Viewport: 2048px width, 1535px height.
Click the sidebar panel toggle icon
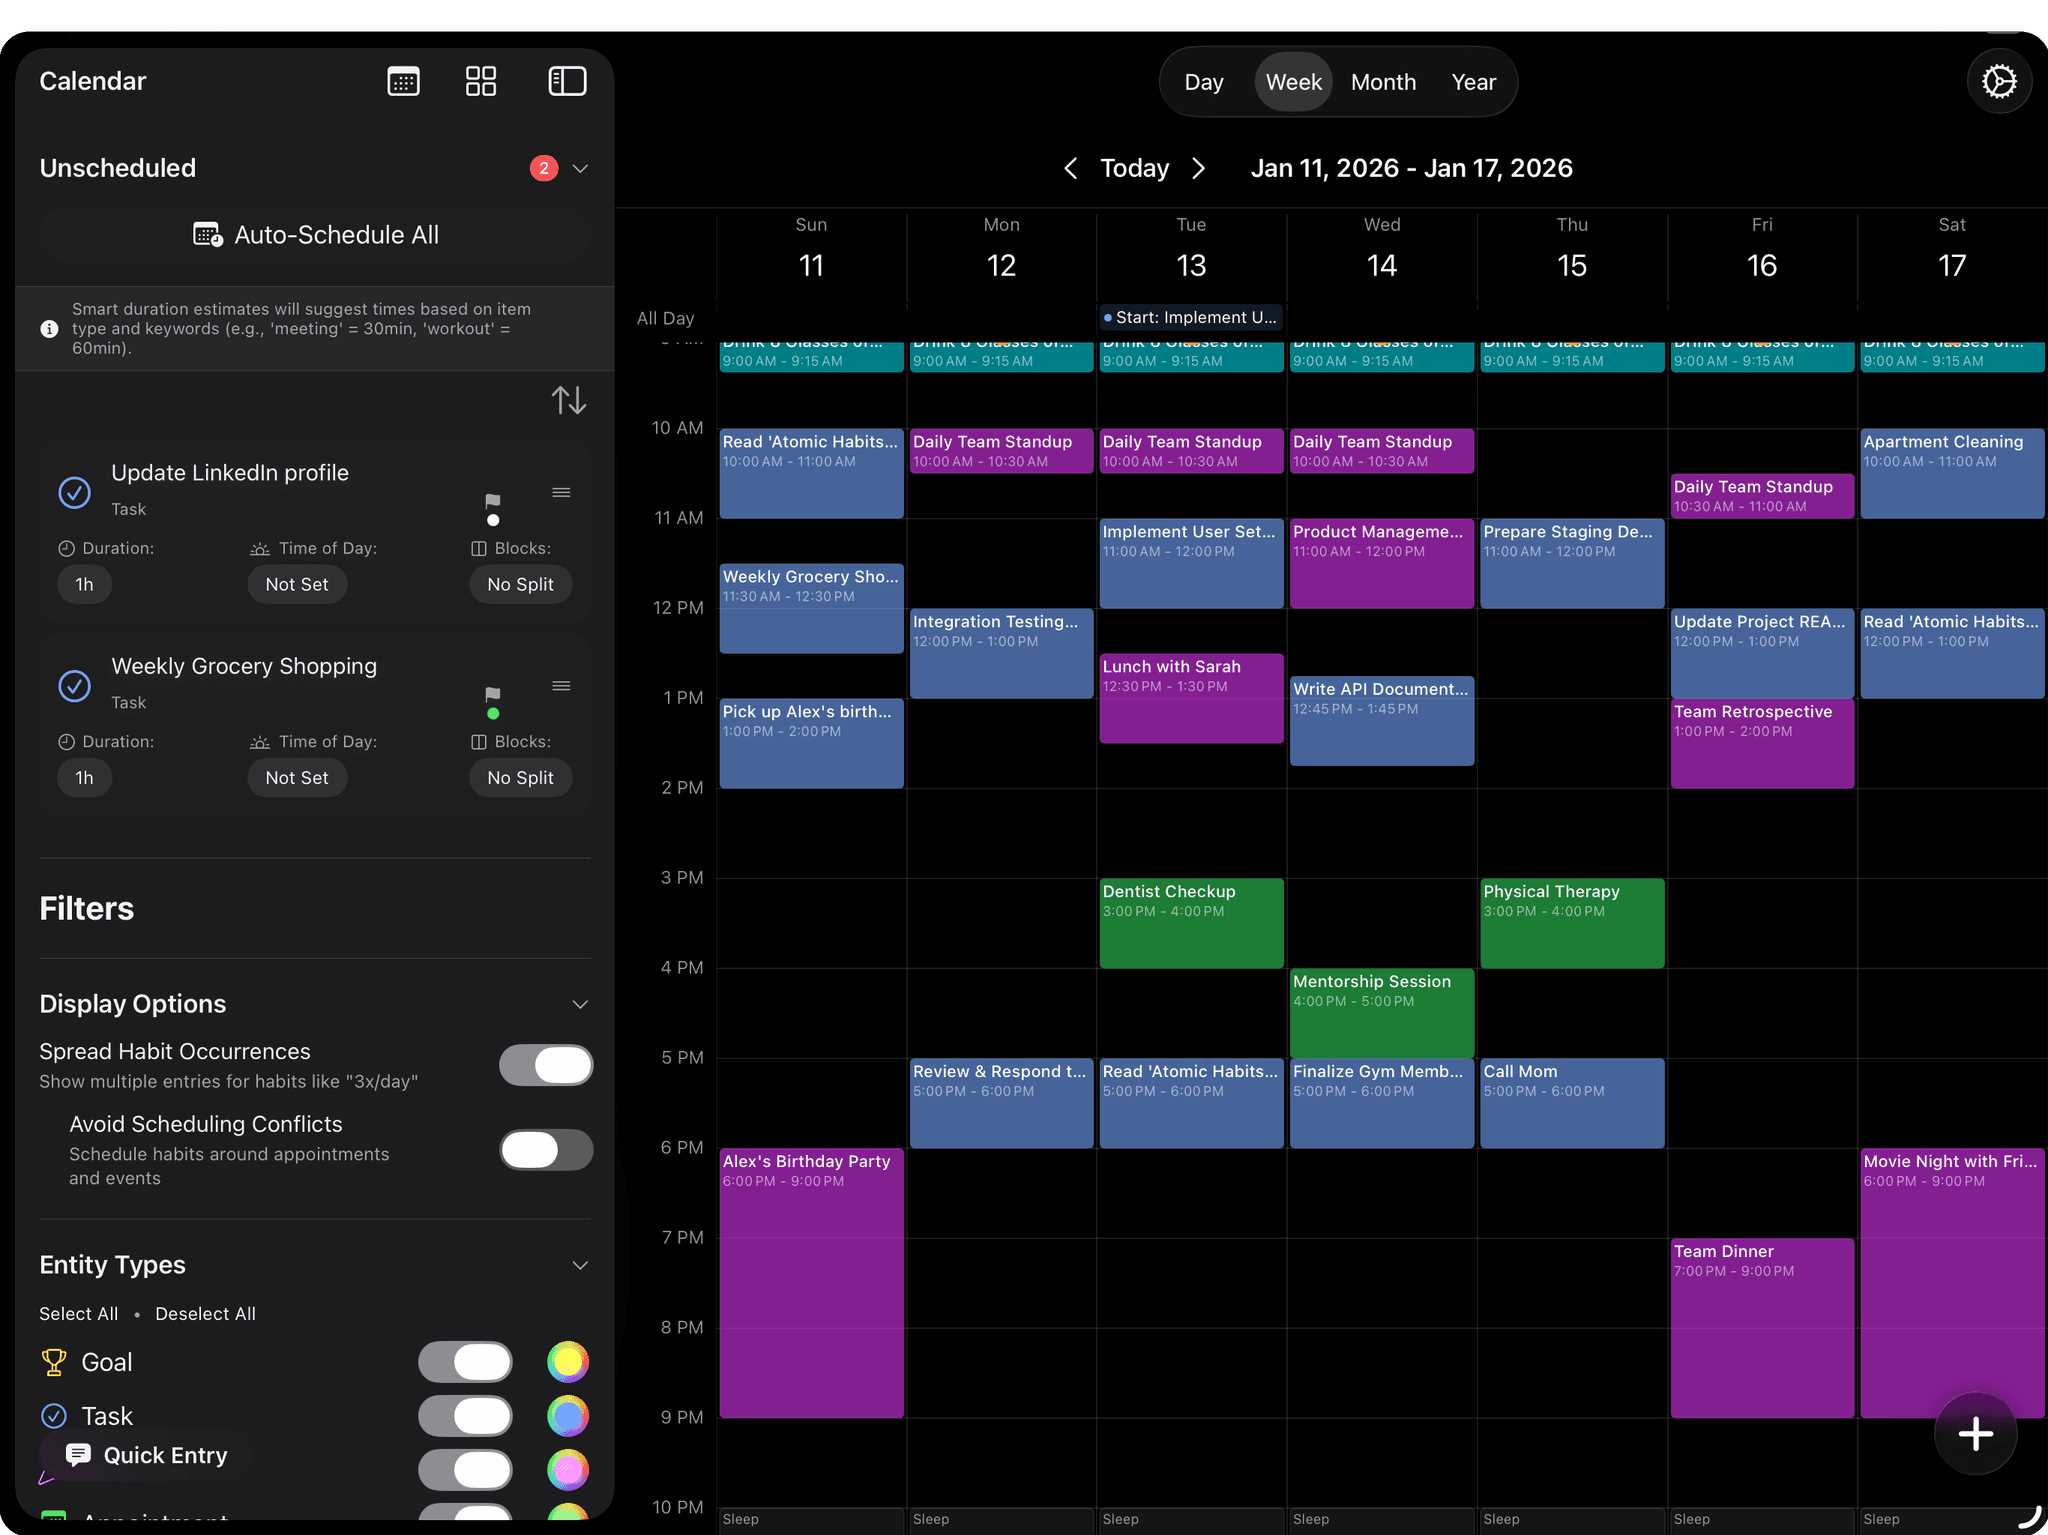tap(566, 81)
